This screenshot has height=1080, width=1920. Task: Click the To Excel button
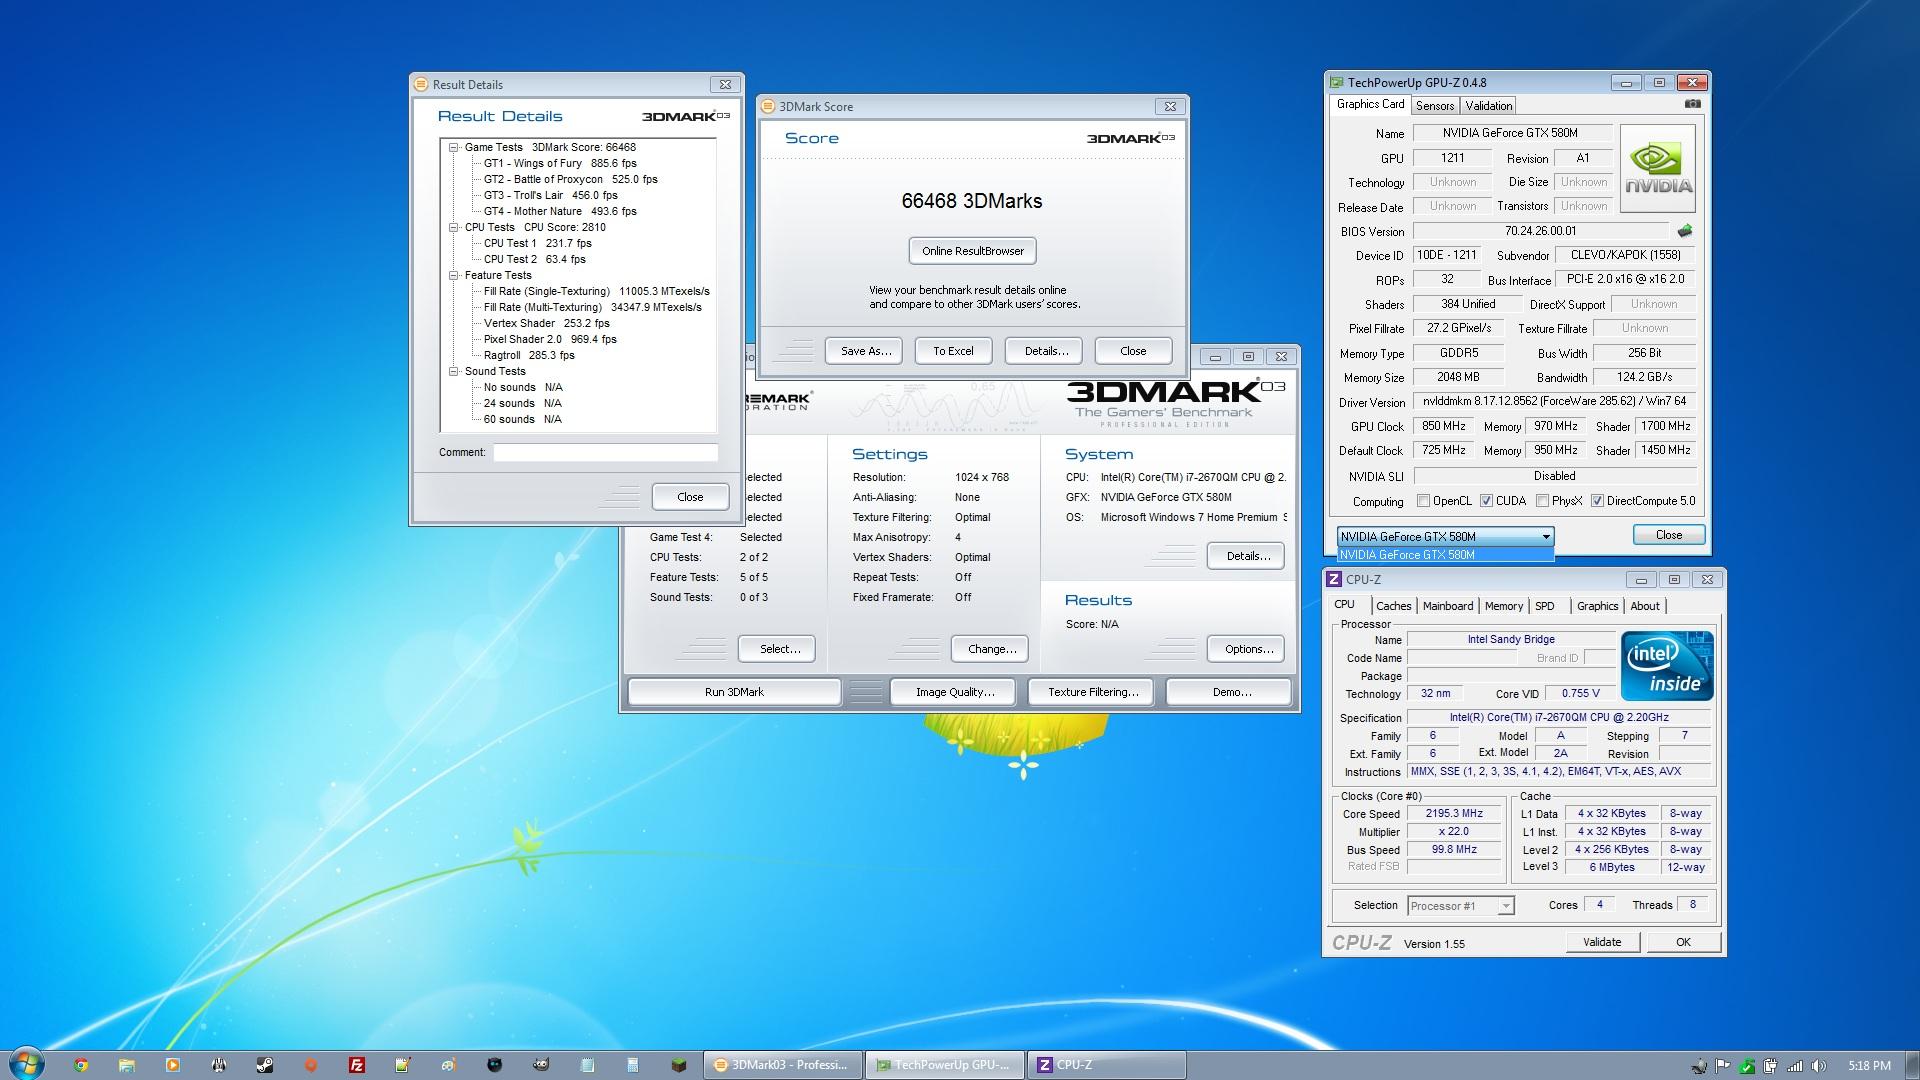tap(953, 351)
